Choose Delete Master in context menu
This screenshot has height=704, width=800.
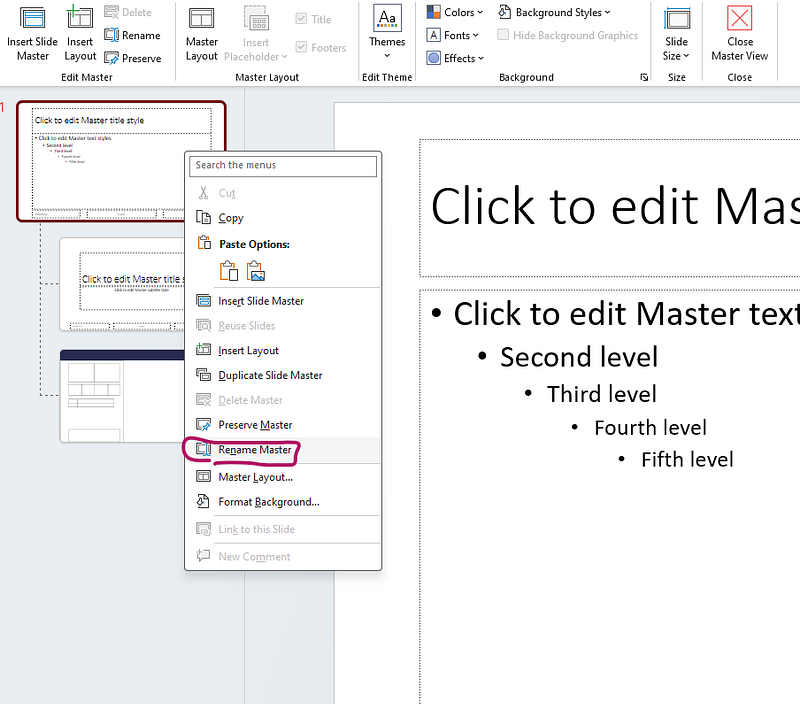tap(283, 400)
